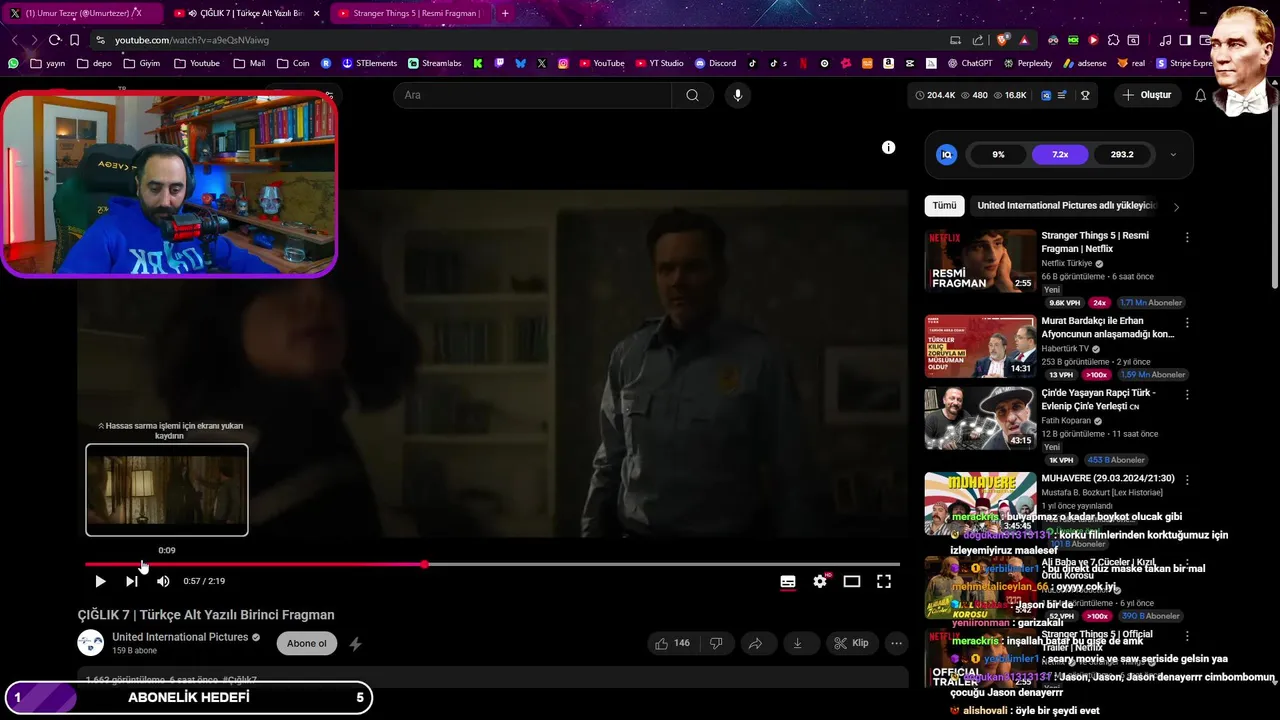Open video player settings gear

820,581
